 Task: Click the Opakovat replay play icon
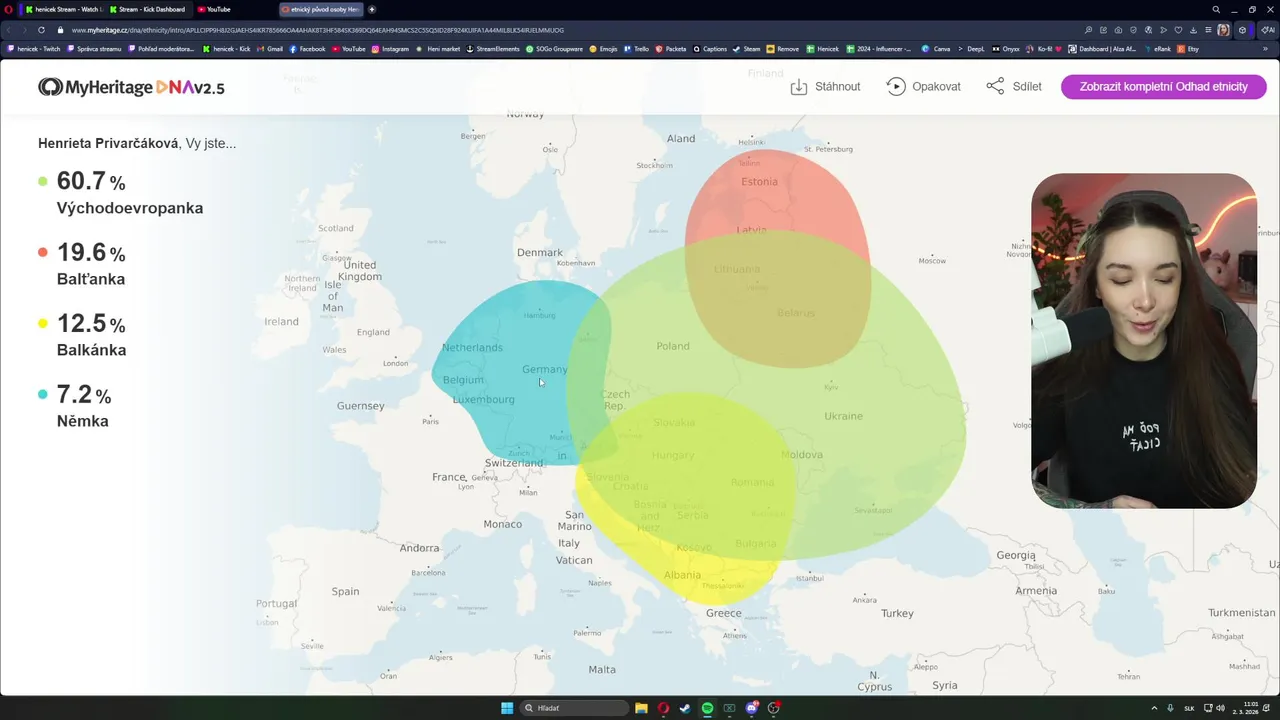(896, 87)
